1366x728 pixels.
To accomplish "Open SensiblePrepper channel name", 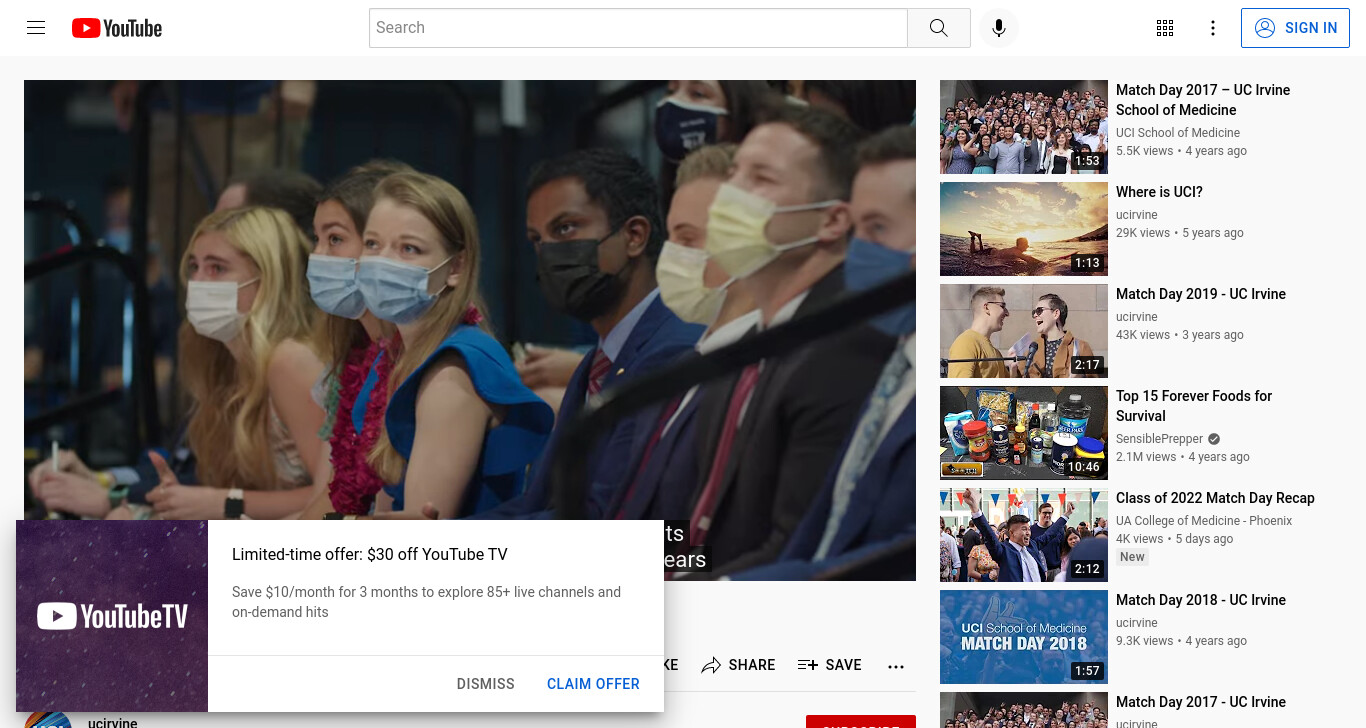I will pyautogui.click(x=1160, y=439).
